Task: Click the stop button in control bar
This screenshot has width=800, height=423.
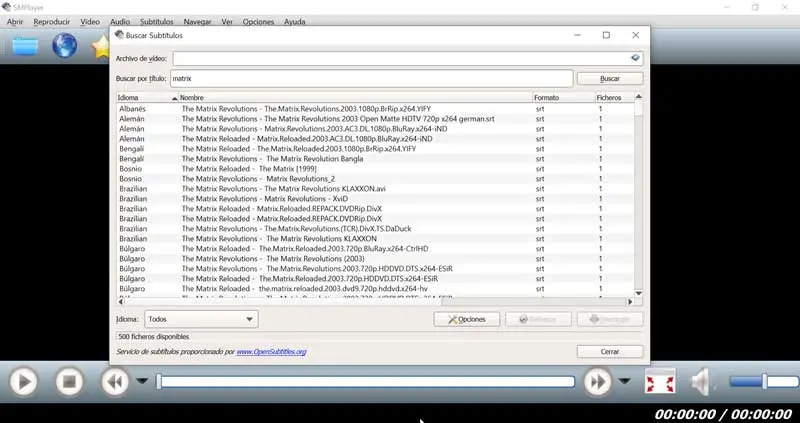Action: coord(69,382)
